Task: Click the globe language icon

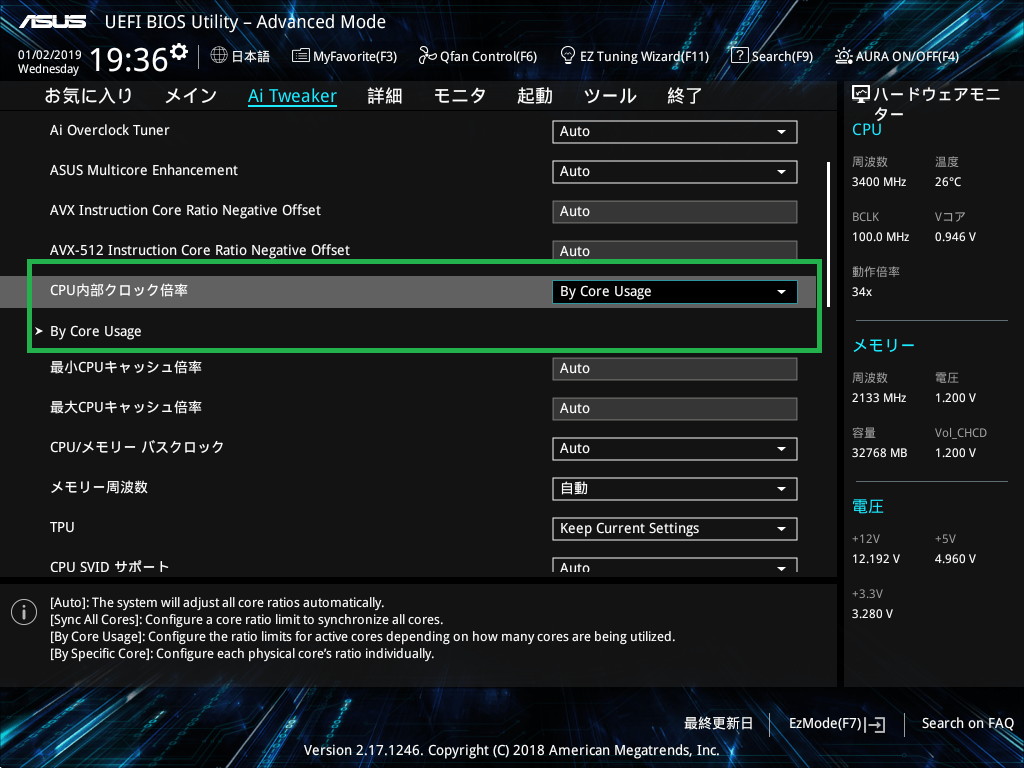Action: click(x=219, y=56)
